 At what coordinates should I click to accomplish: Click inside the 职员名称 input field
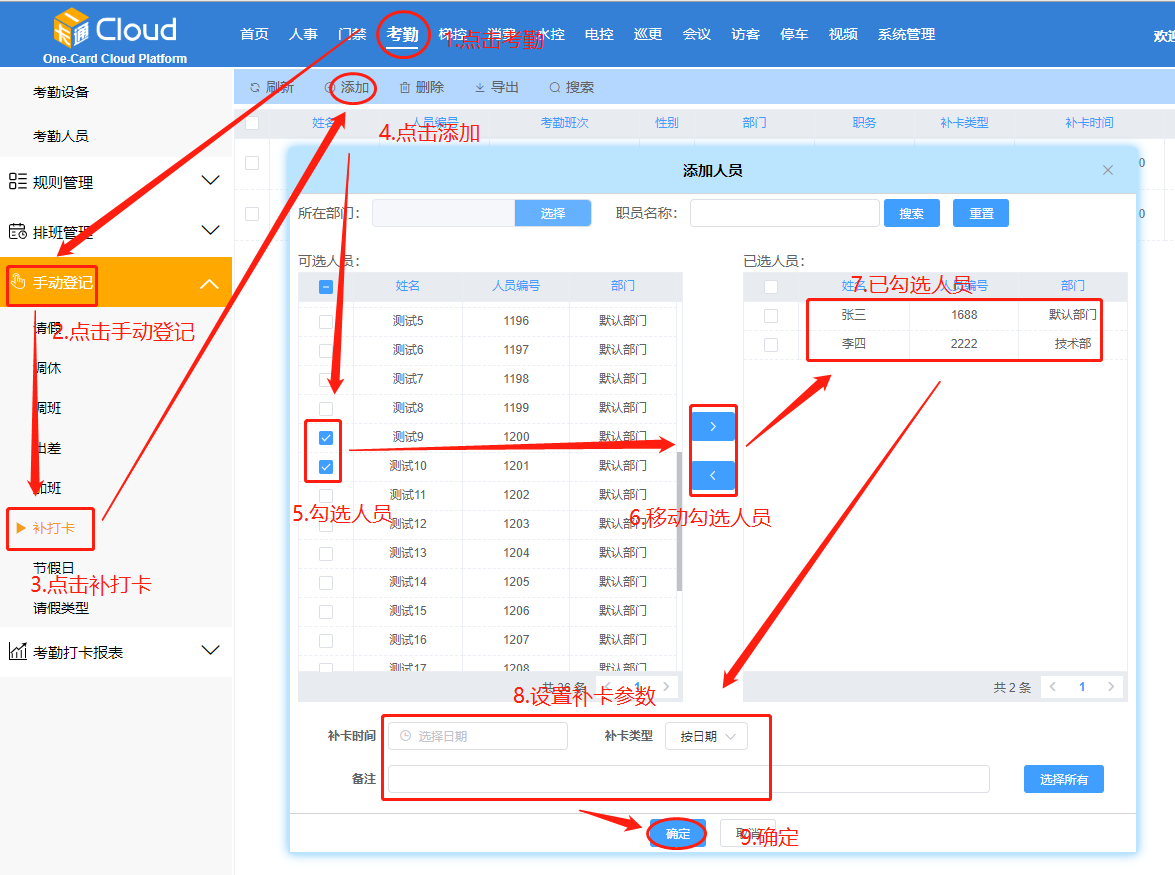coord(784,212)
